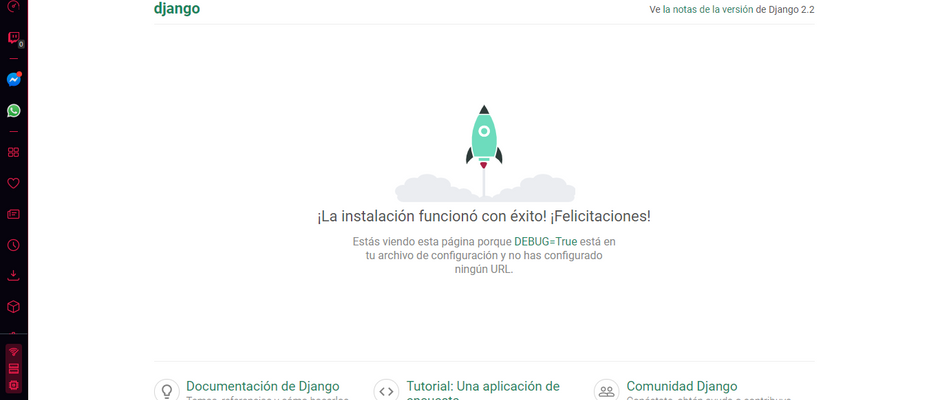
Task: Click the community people icon
Action: pos(607,391)
